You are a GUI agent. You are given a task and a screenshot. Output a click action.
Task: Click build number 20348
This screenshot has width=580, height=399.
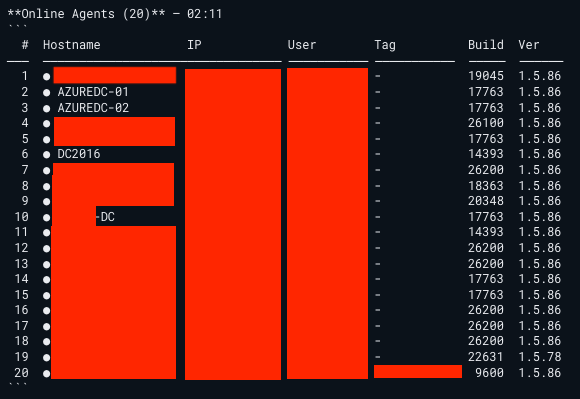point(486,201)
